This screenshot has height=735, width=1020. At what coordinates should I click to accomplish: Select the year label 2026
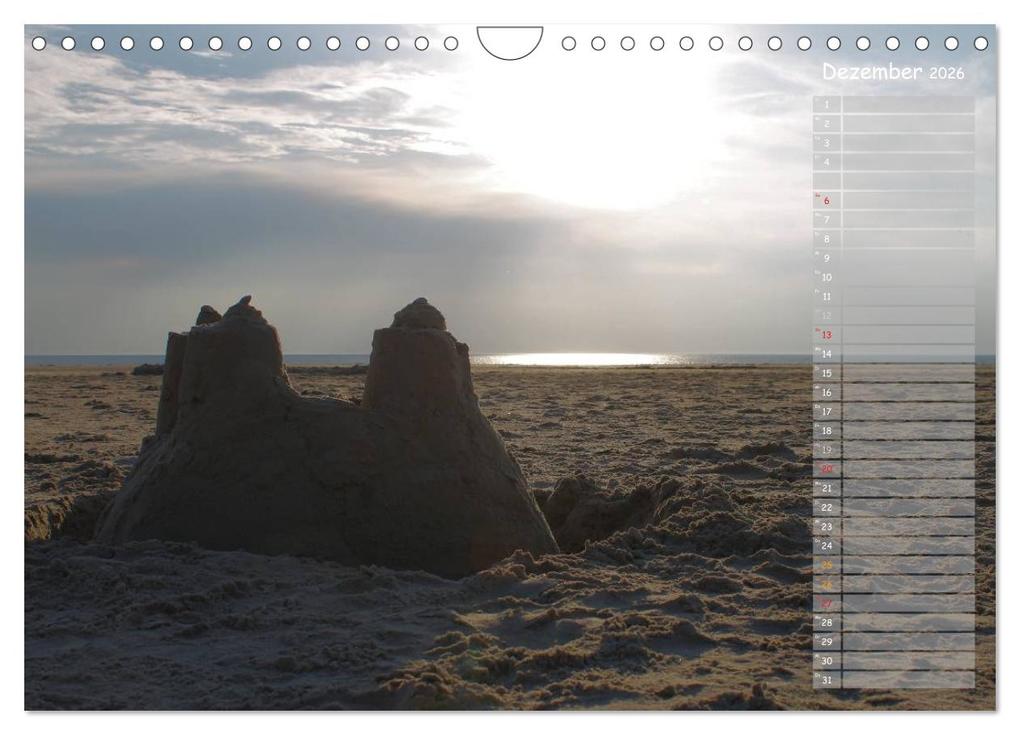pos(947,73)
